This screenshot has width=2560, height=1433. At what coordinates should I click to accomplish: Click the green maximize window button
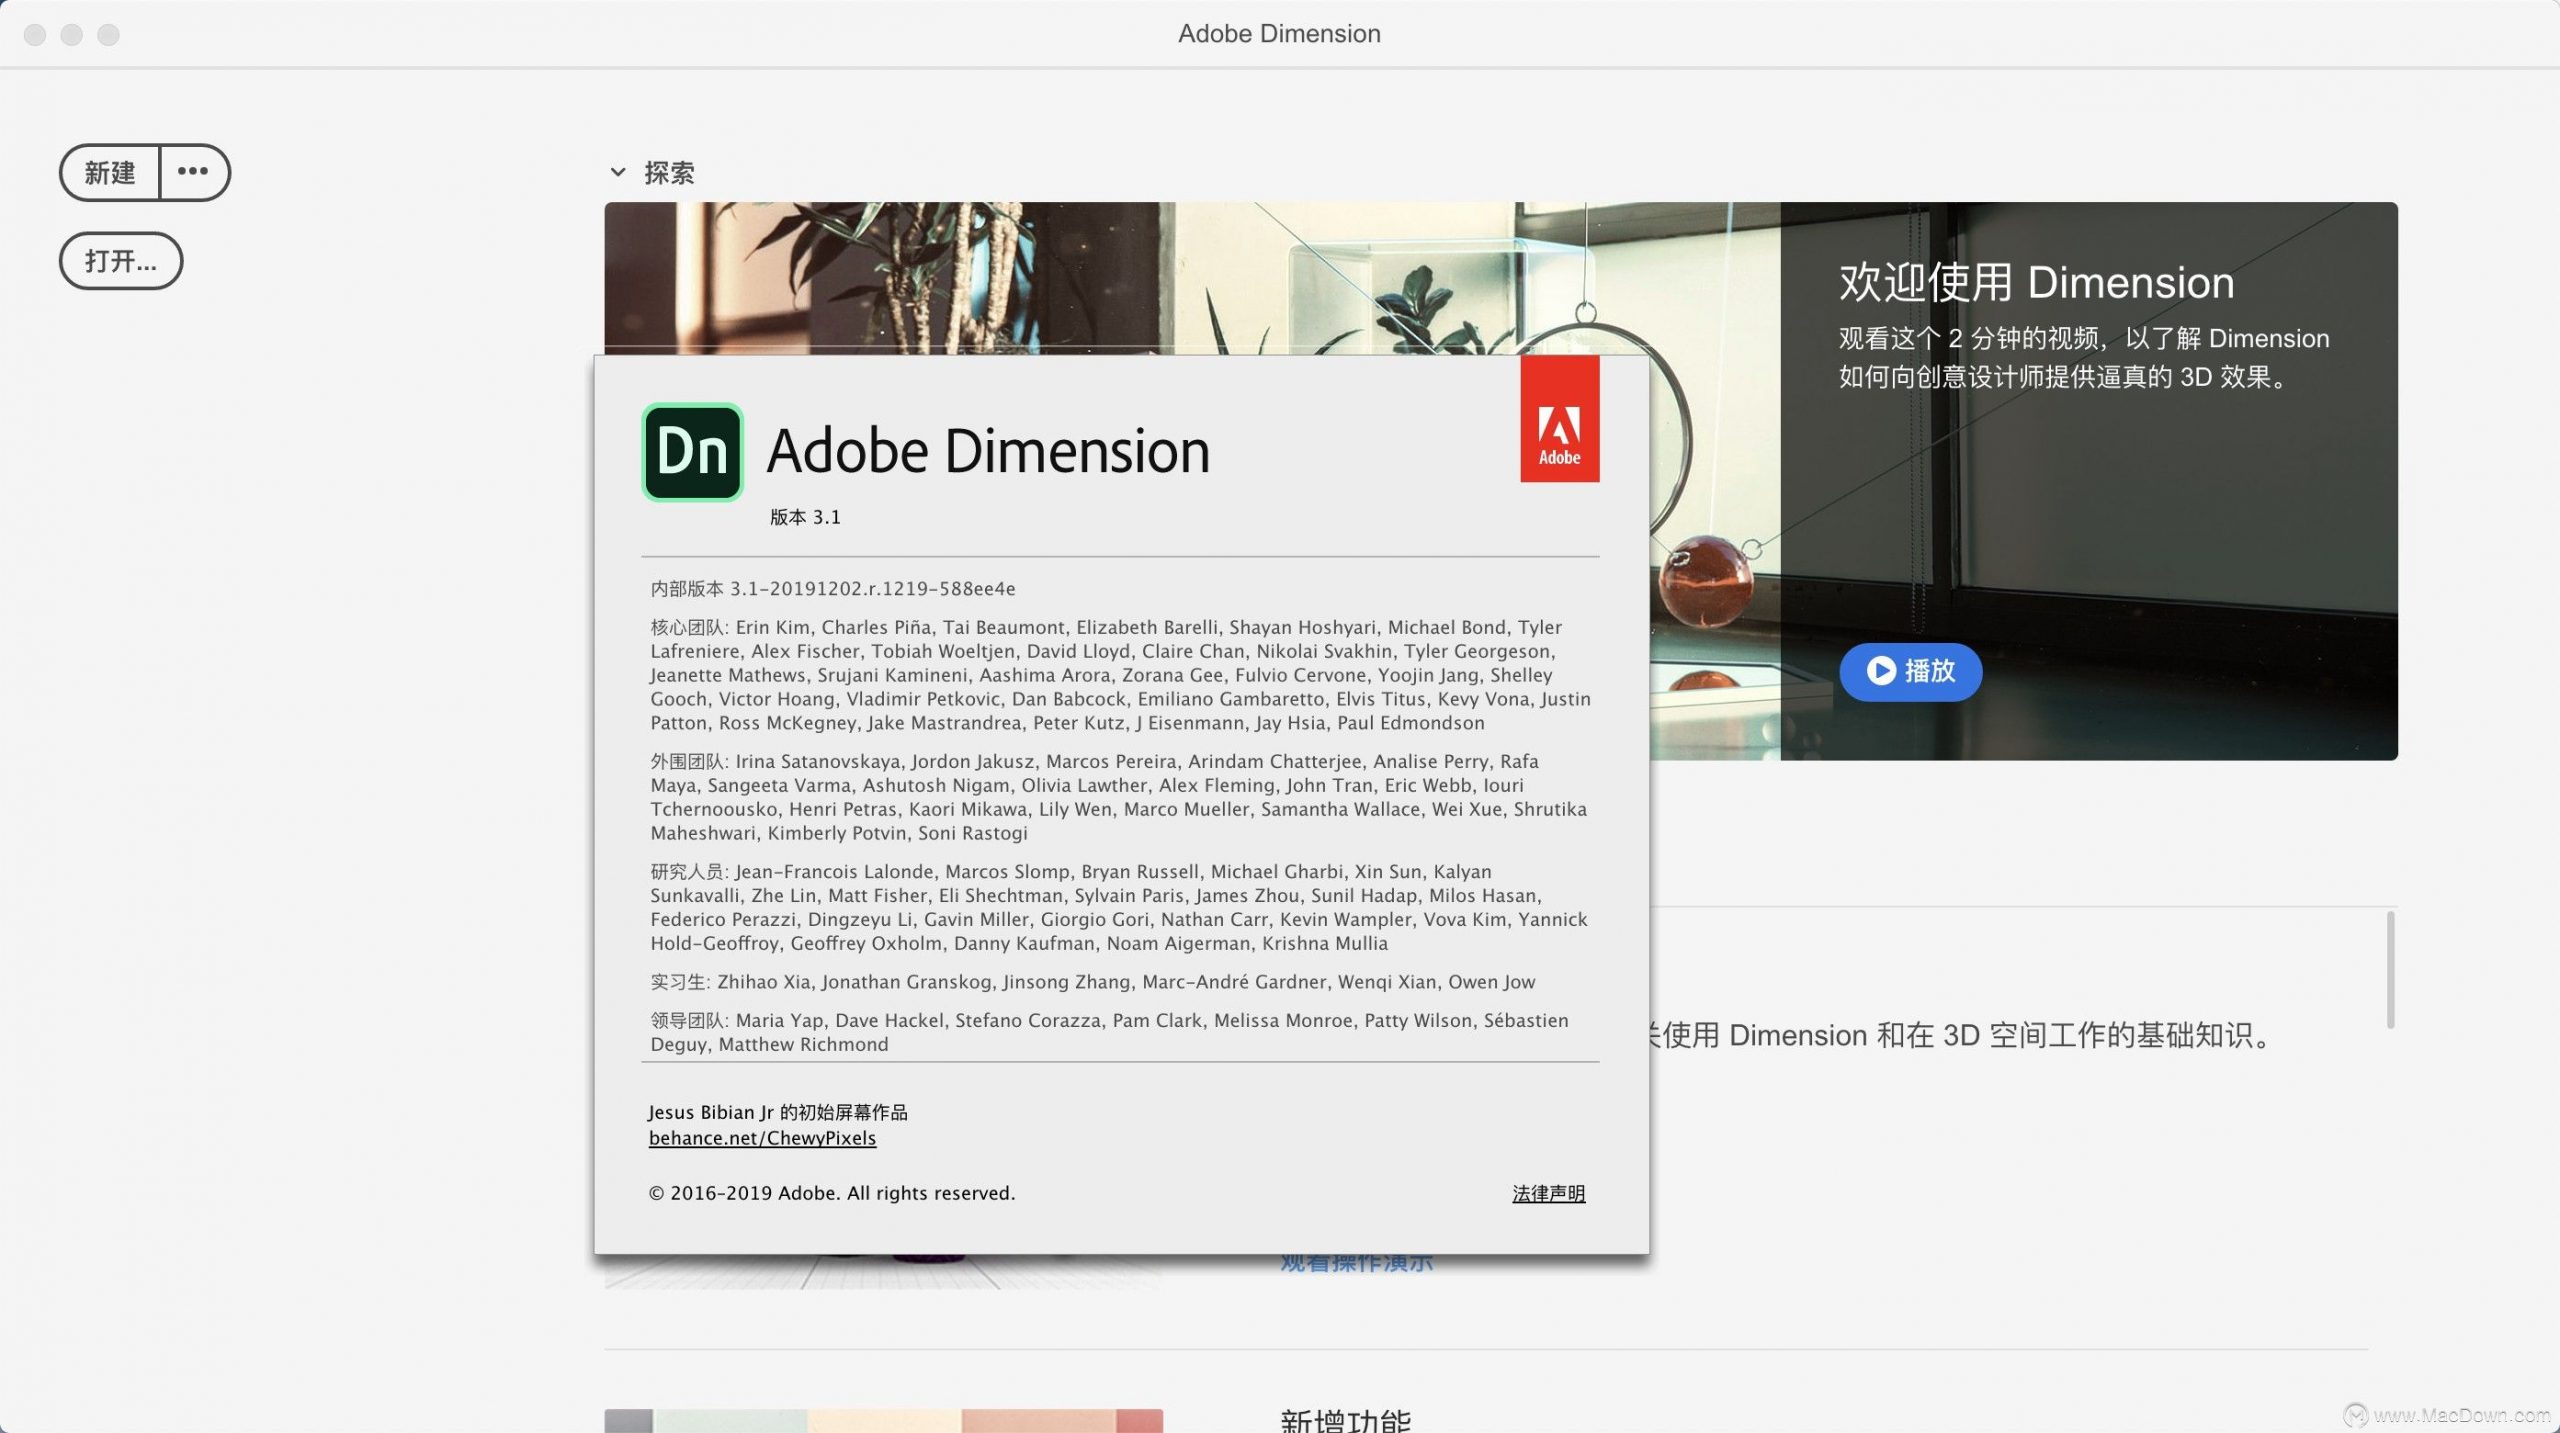pos(108,35)
